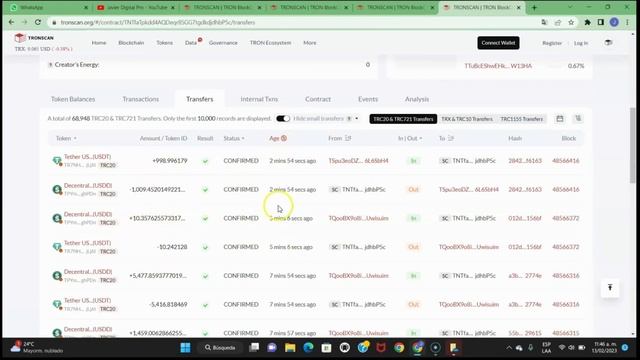Click amount -10.242128 cell
Image resolution: width=640 pixels, height=360 pixels.
coord(172,247)
